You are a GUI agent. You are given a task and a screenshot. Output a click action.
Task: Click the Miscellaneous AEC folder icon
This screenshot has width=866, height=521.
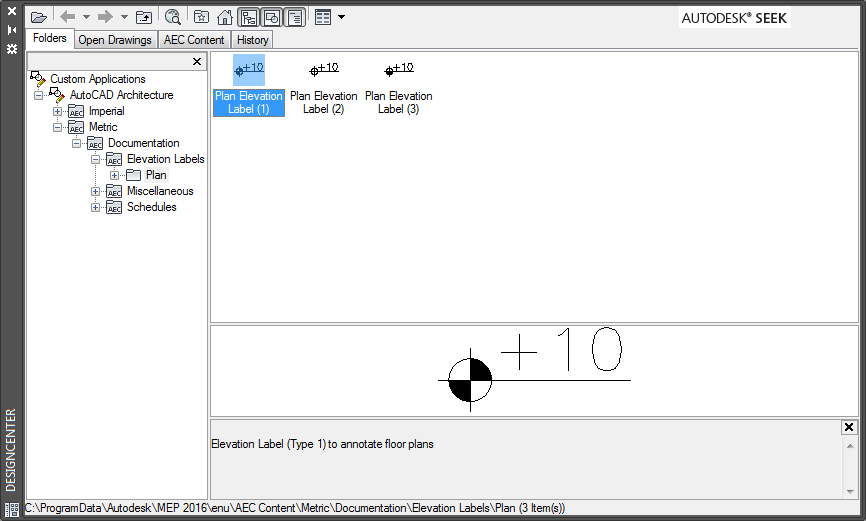(114, 192)
